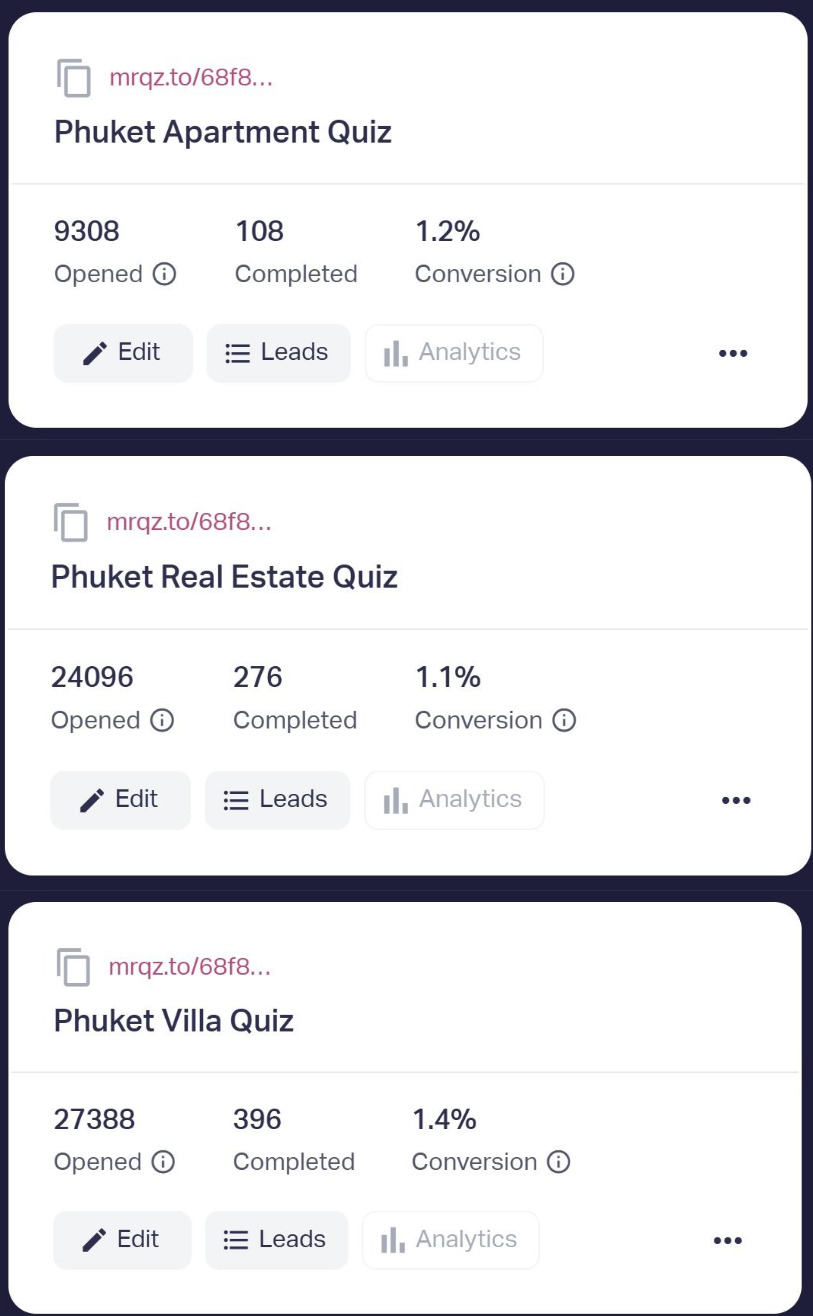Expand the three-dot menu on Phuket Real Estate Quiz
This screenshot has width=813, height=1316.
[736, 799]
